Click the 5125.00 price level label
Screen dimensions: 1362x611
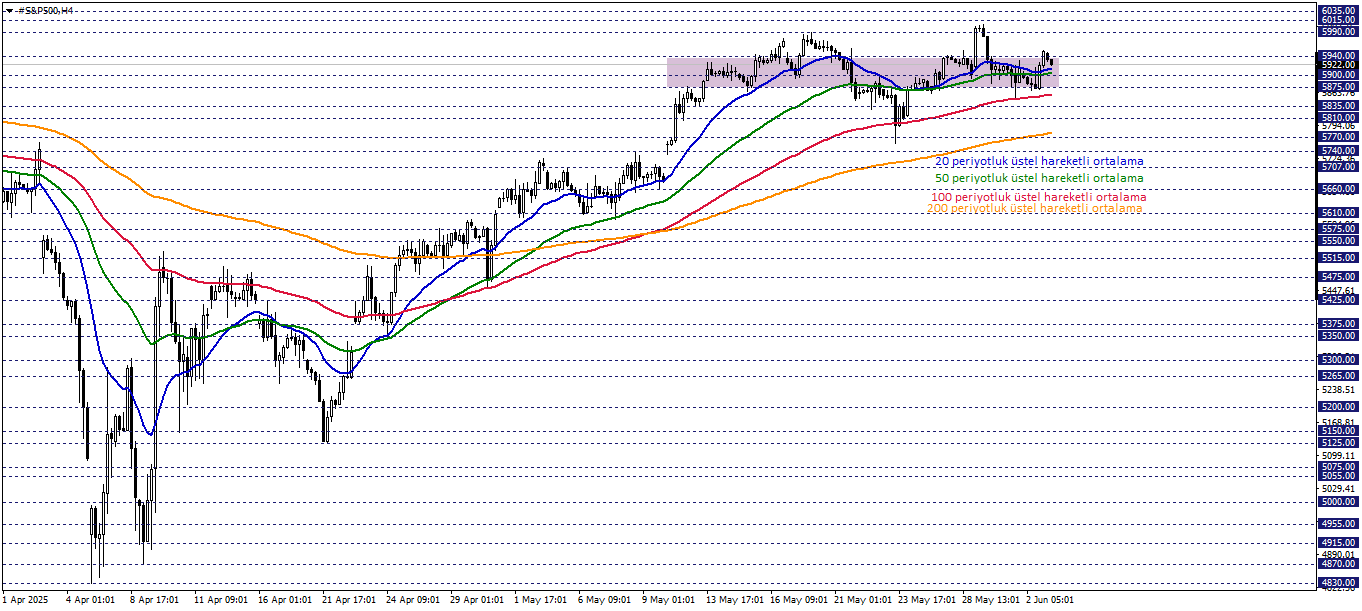point(1338,442)
